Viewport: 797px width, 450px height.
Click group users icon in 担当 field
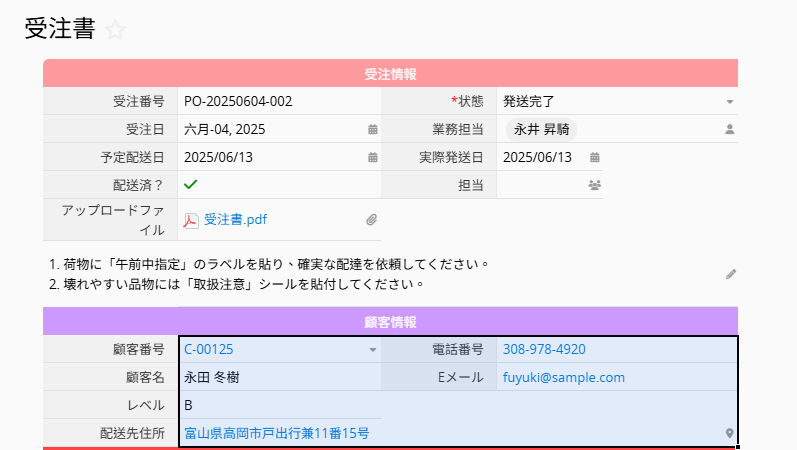(595, 185)
